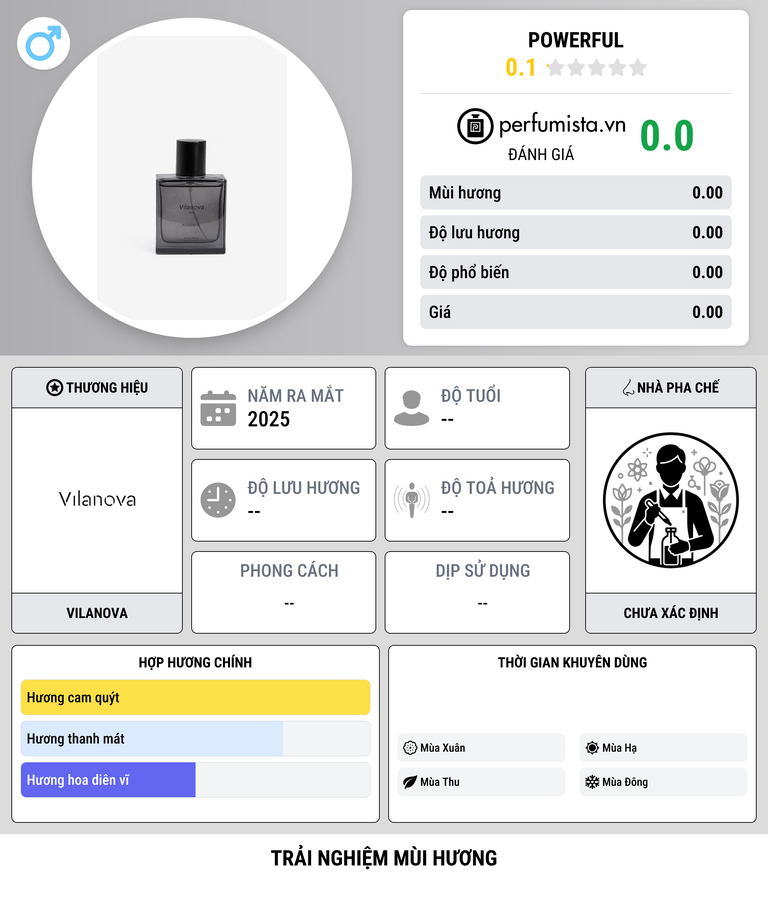Select the Mùa Thu season chip
768x916 pixels.
[x=481, y=782]
